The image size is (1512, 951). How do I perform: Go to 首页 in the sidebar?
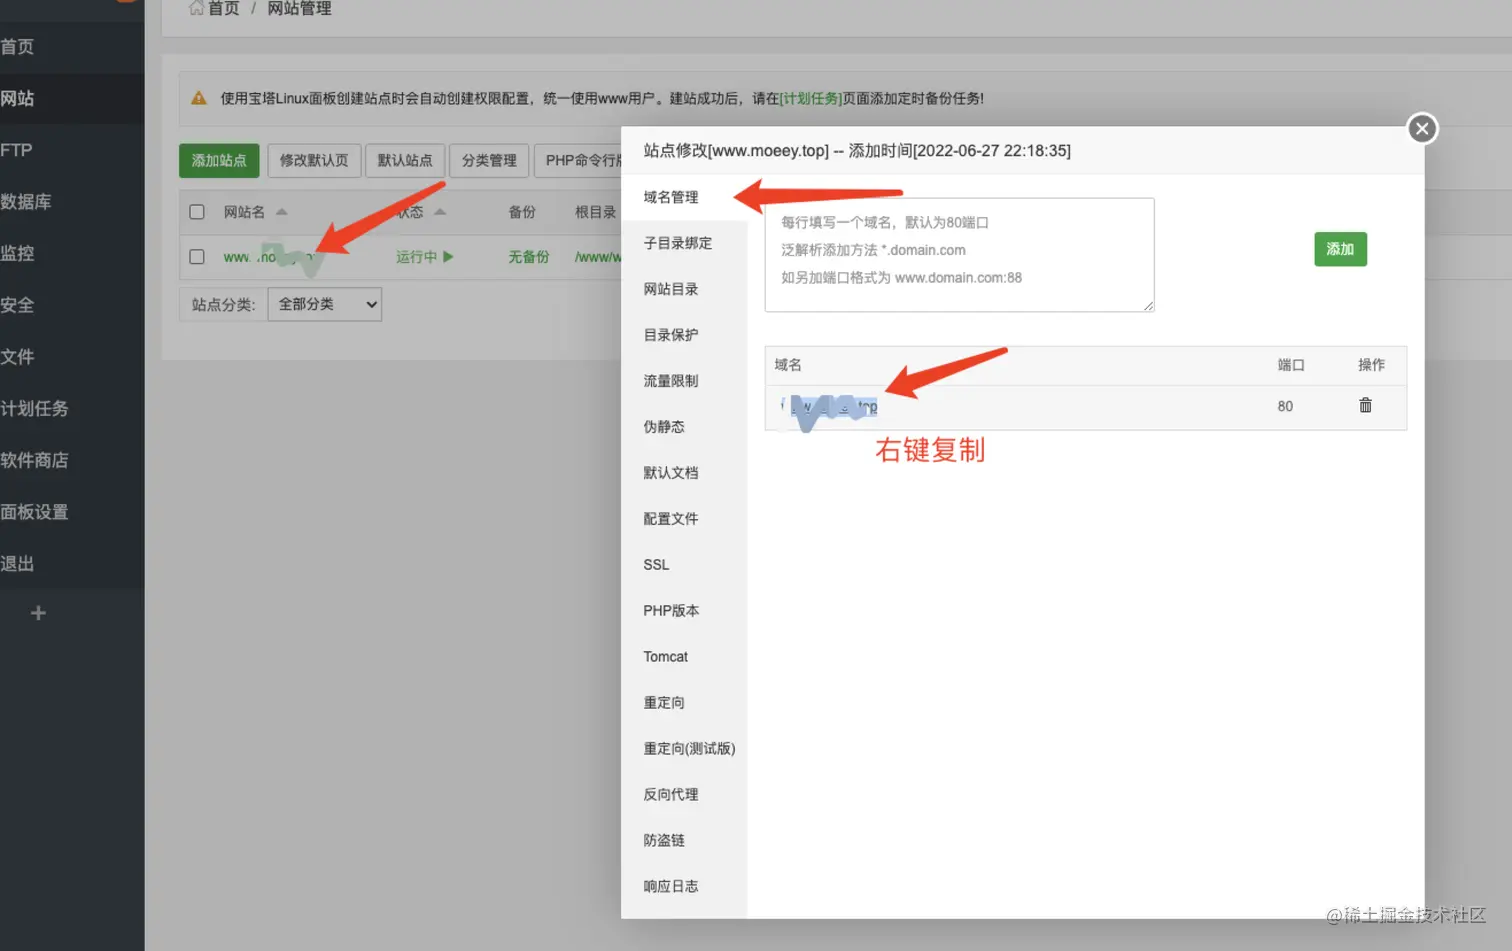72,47
